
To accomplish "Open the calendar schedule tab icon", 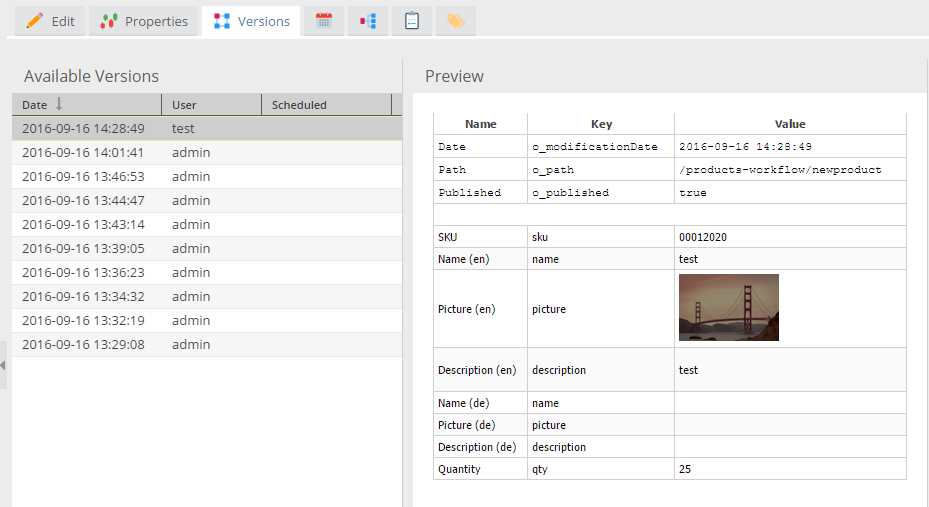I will pyautogui.click(x=324, y=21).
